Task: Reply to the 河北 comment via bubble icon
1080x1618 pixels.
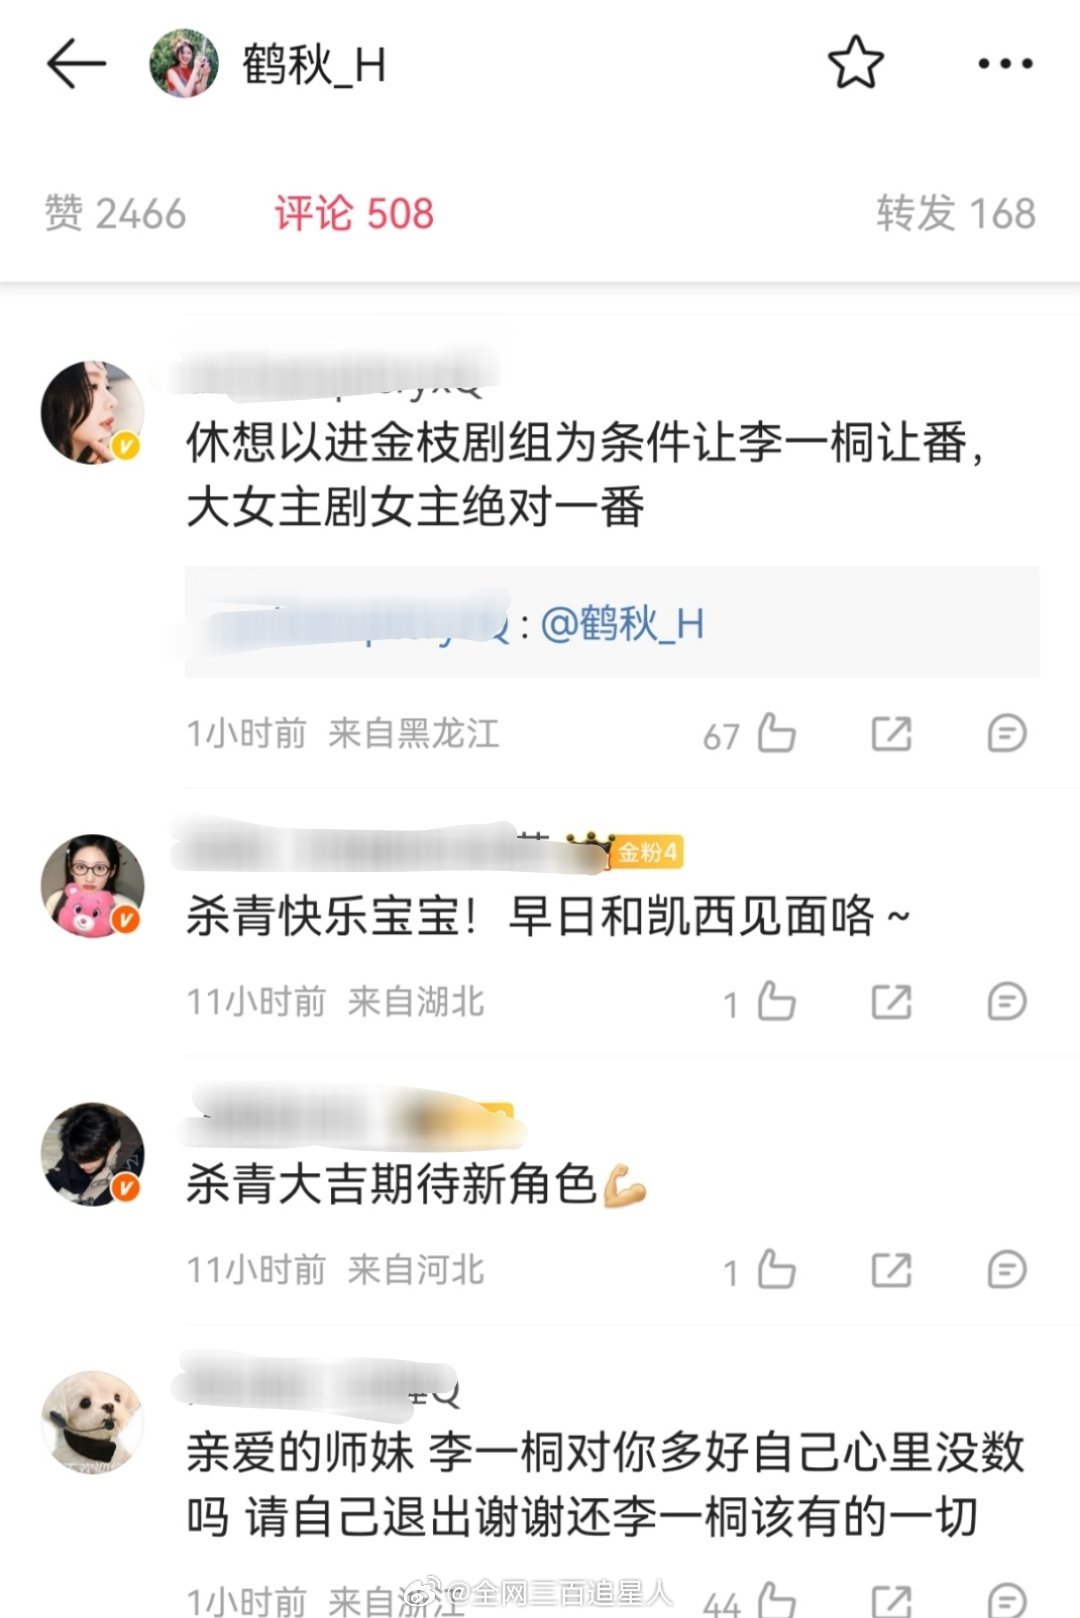Action: [x=1006, y=1270]
